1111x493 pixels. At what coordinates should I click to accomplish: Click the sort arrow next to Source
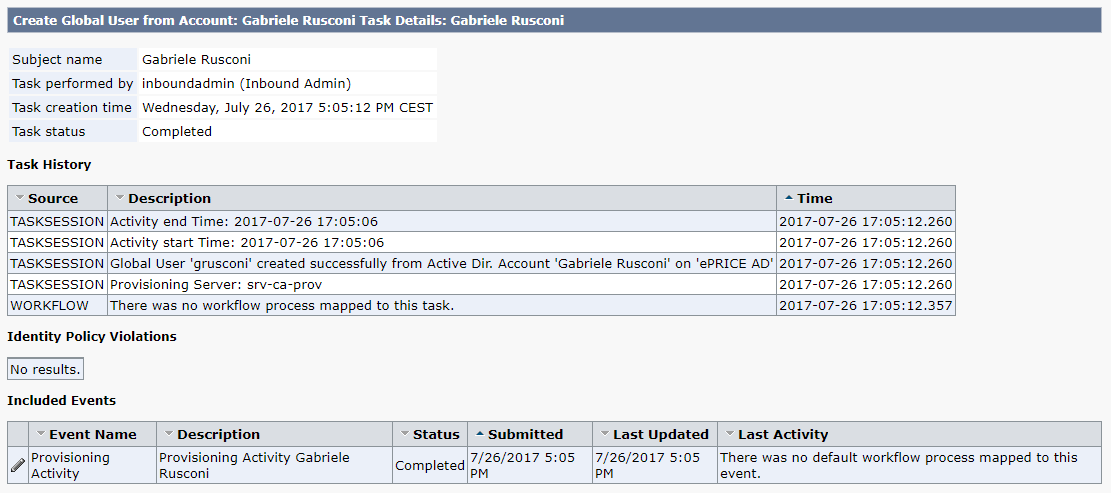click(x=20, y=198)
